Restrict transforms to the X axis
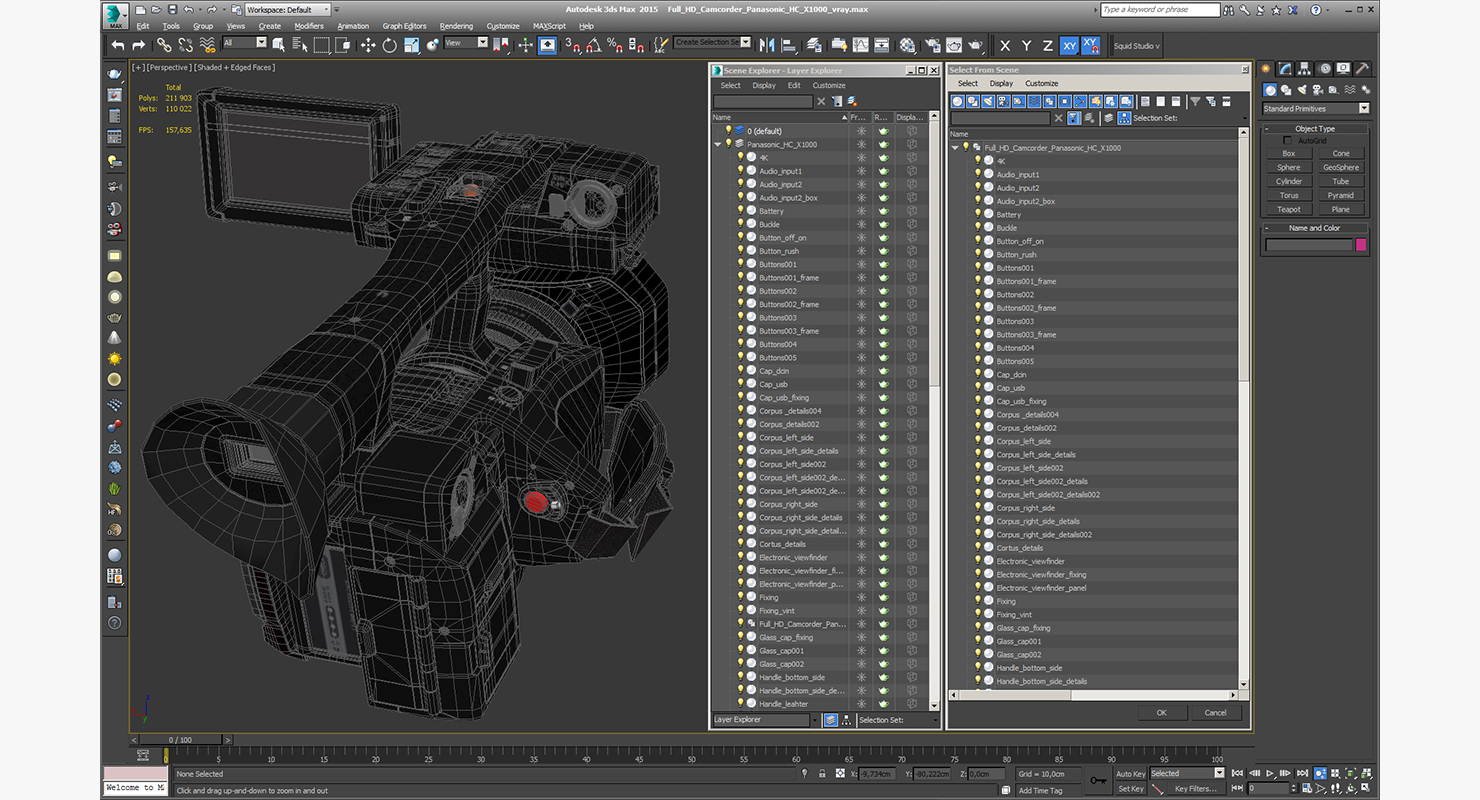The width and height of the screenshot is (1480, 800). [x=1005, y=46]
